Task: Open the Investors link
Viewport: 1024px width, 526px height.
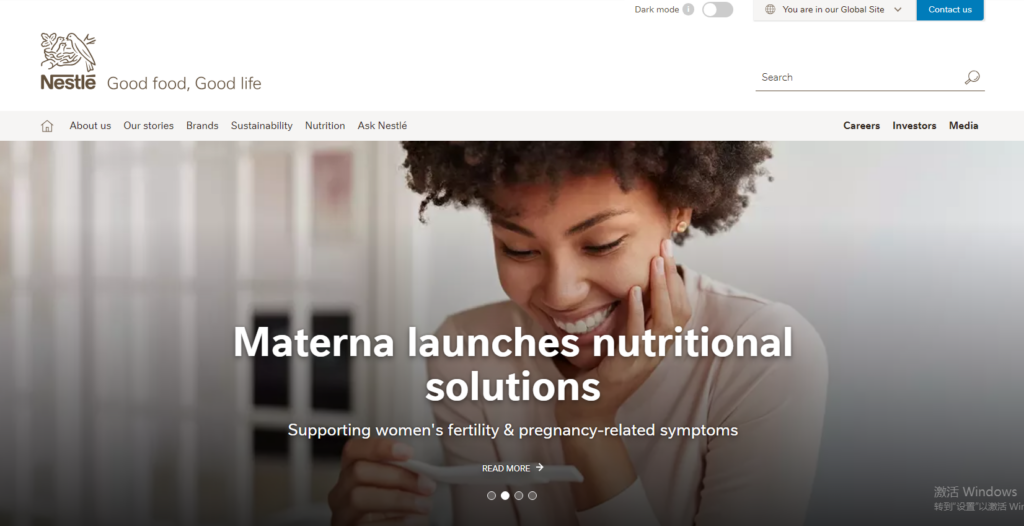Action: pos(914,125)
